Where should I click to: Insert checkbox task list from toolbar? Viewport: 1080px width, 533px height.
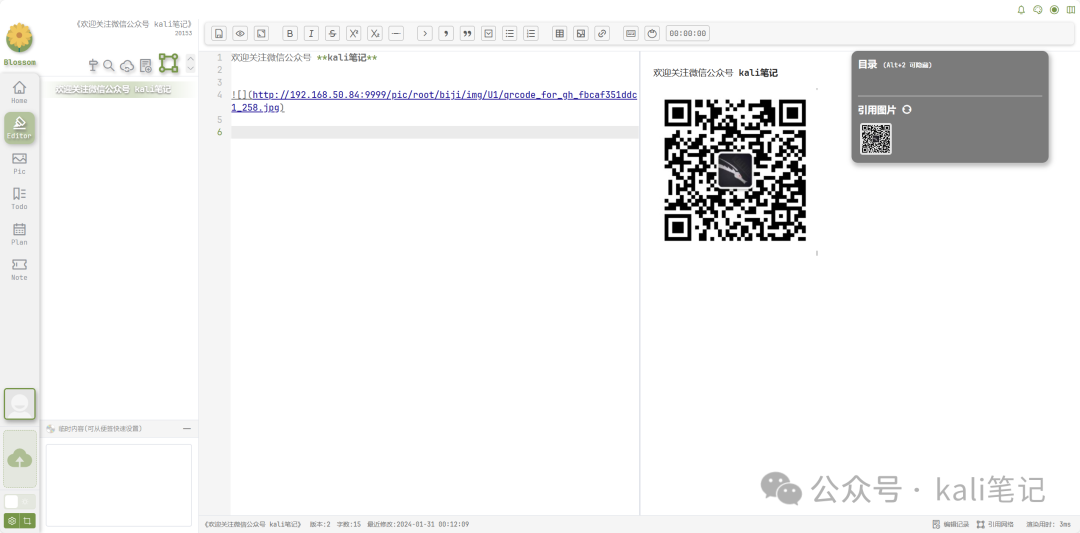488,33
